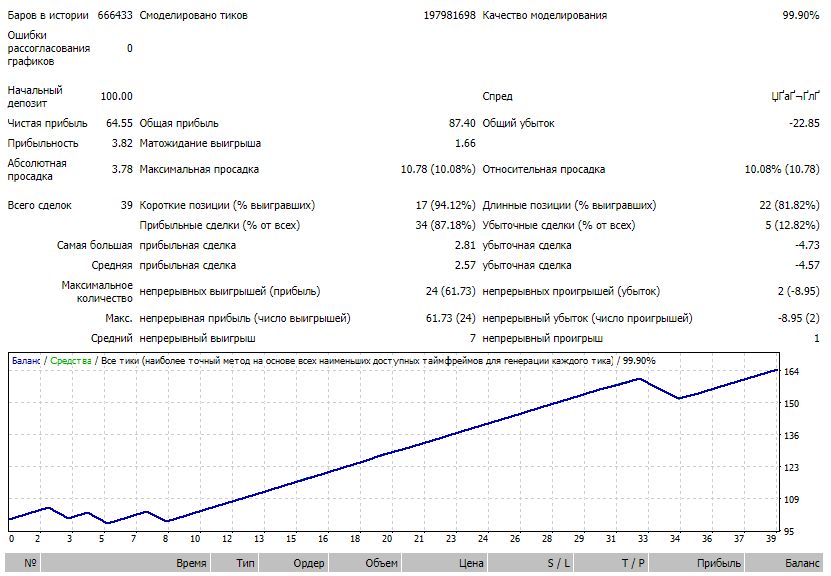
Task: Click the Относительная просадка value 10.08% (10.78)
Action: 782,170
